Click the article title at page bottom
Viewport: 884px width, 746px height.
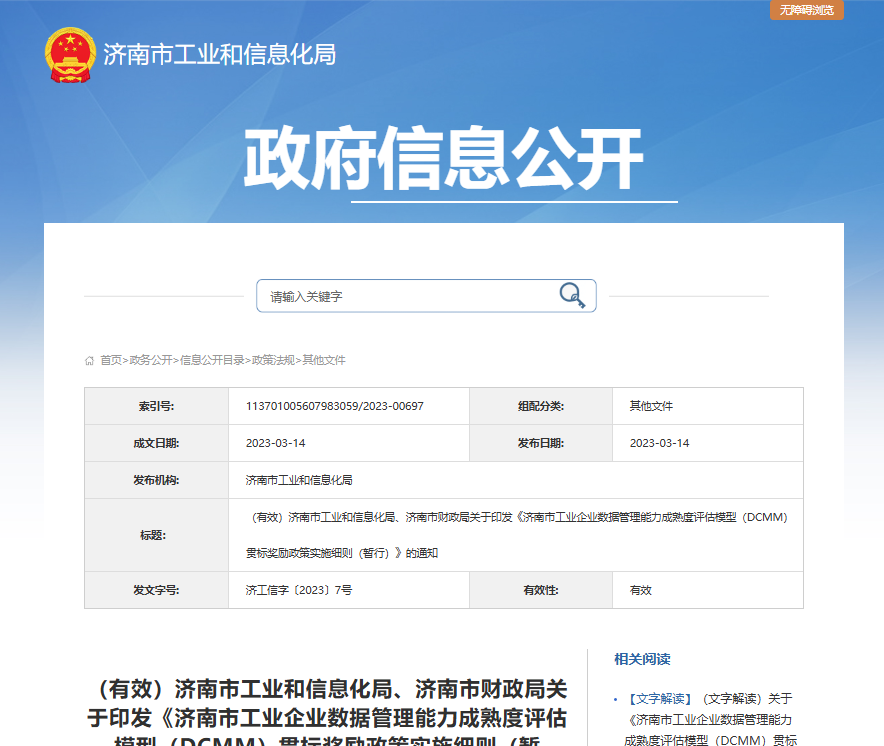pos(331,705)
